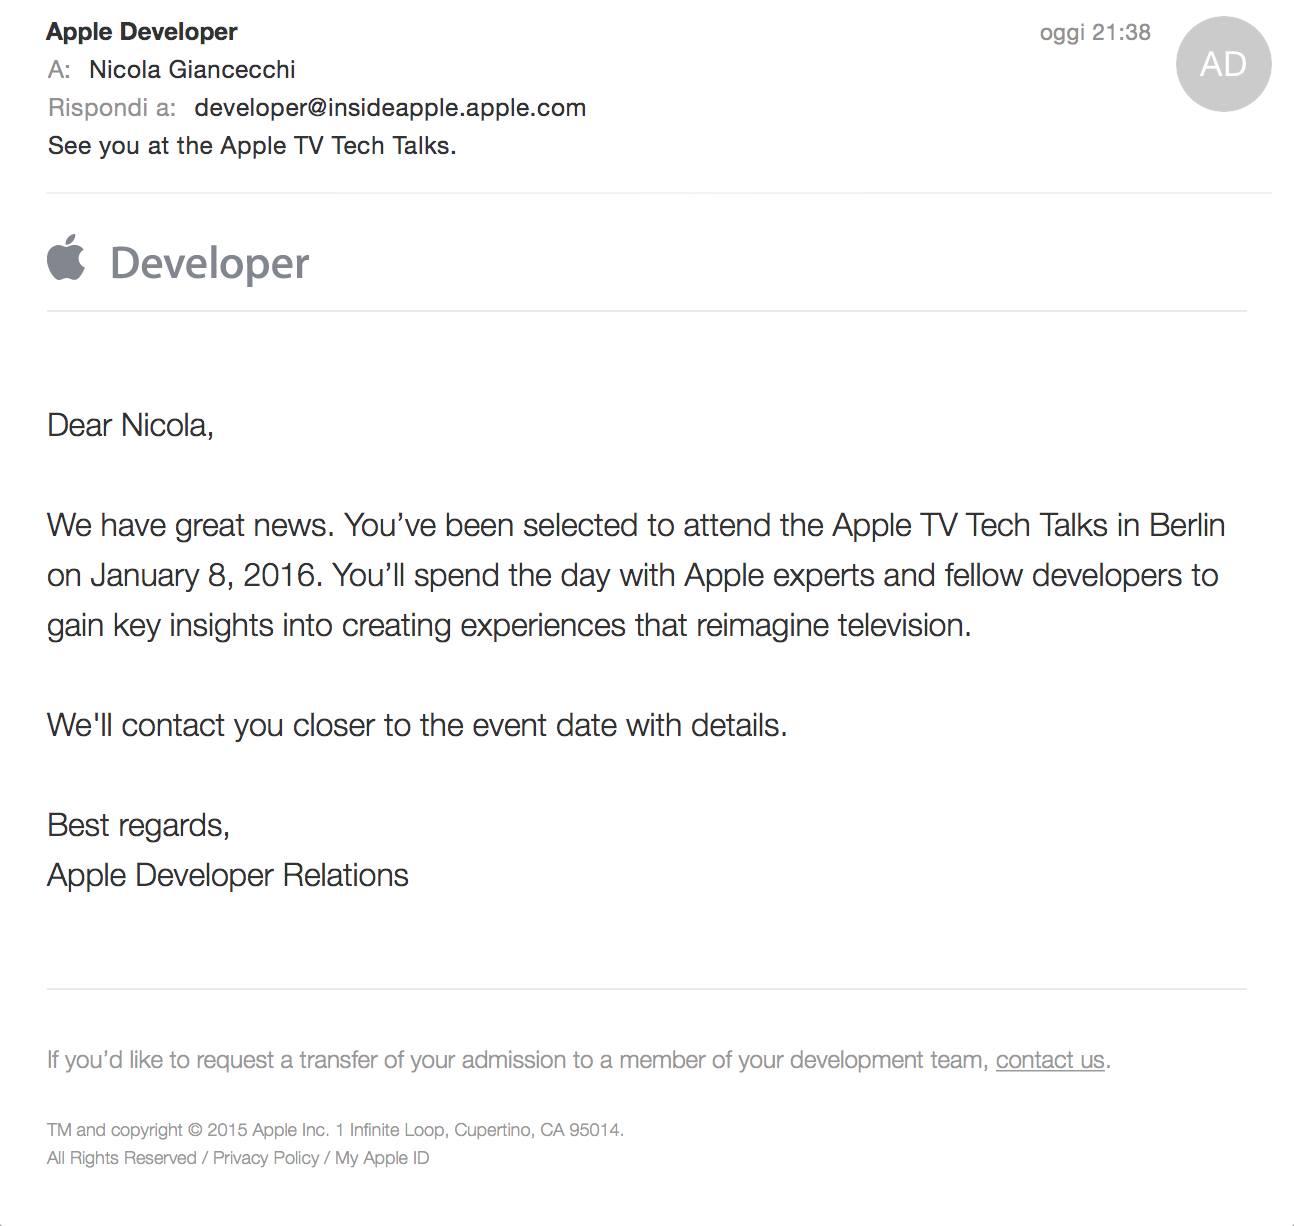Click subject 'See you at the Apple TV Tech Talks.'
This screenshot has height=1226, width=1294.
(x=252, y=146)
